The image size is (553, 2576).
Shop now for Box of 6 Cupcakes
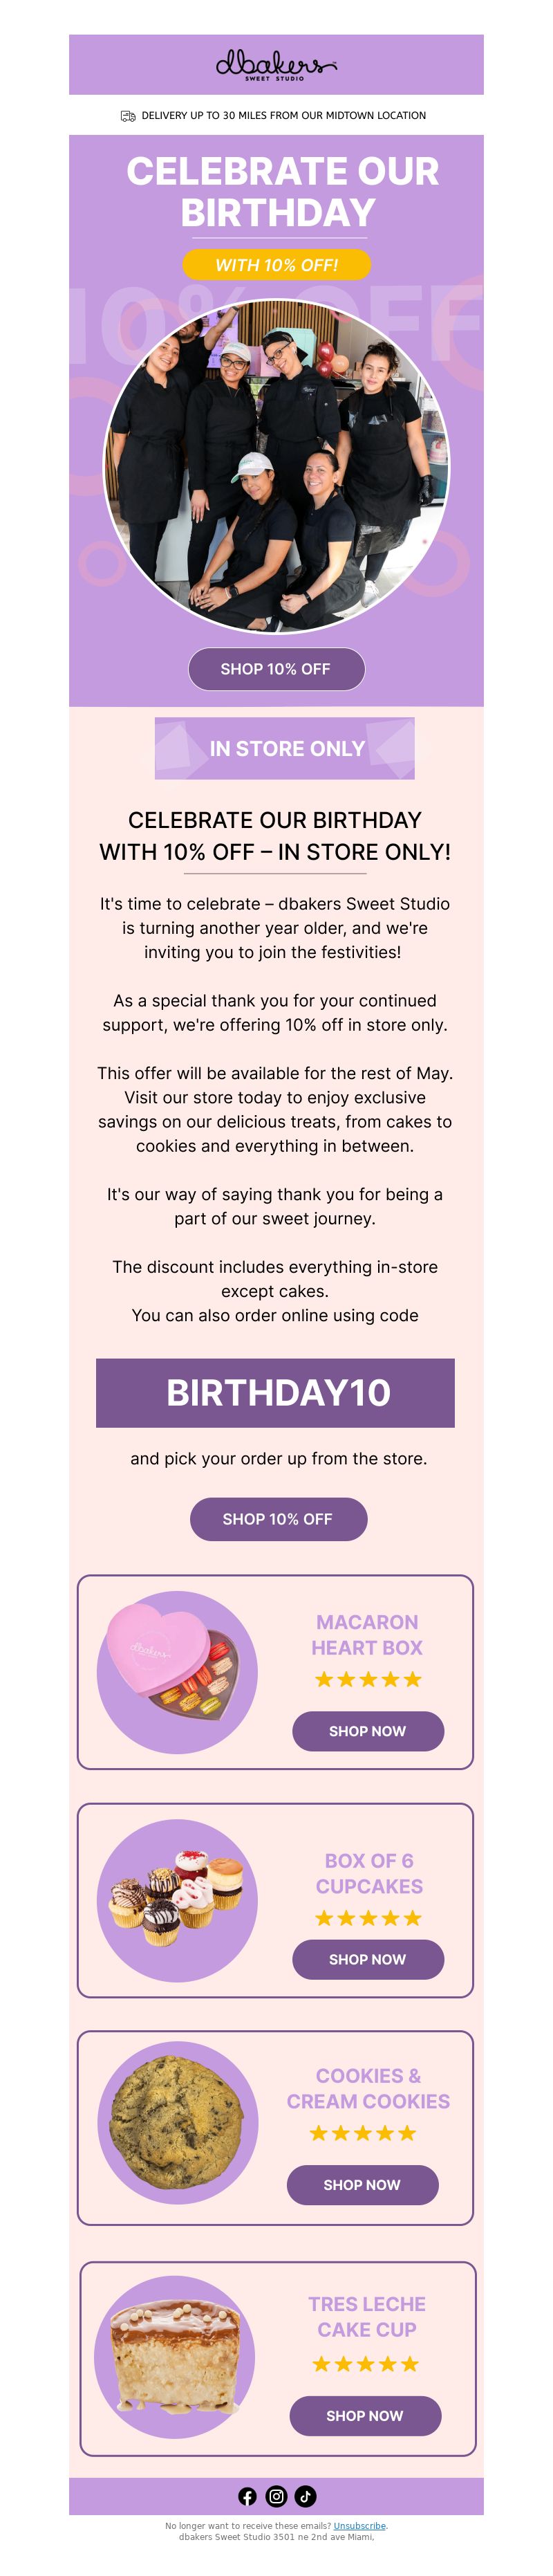(368, 1959)
